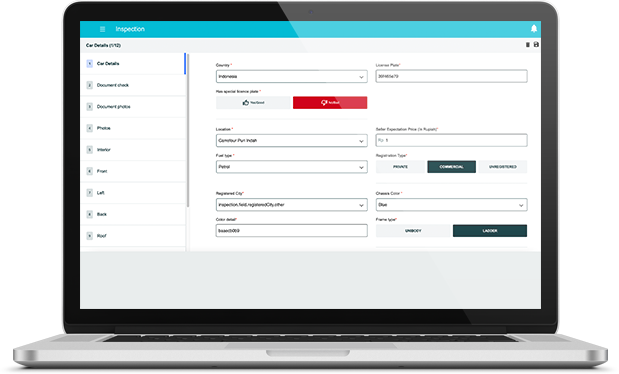Click step 2 number badge icon
The width and height of the screenshot is (619, 374).
[x=90, y=85]
